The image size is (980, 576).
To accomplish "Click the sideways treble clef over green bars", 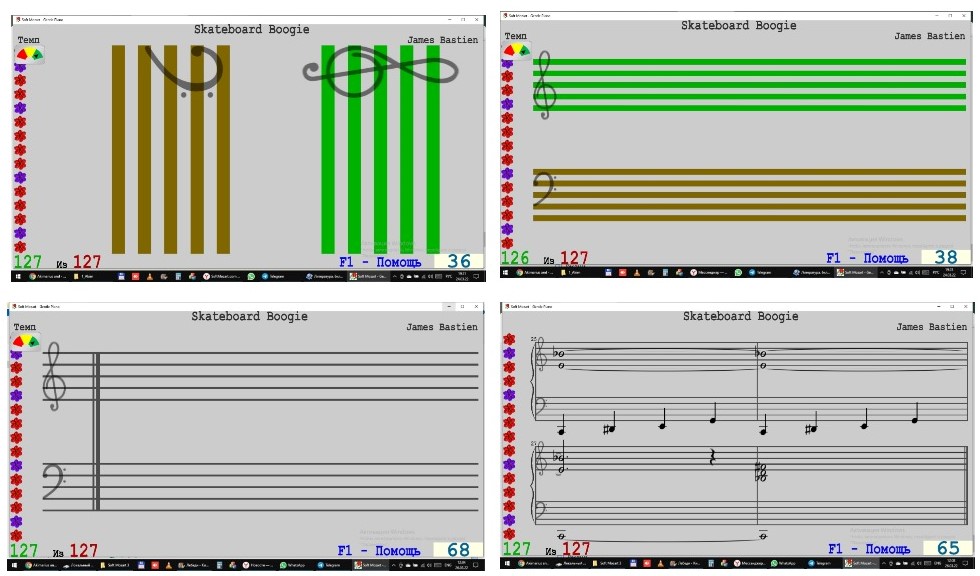I will click(x=380, y=71).
